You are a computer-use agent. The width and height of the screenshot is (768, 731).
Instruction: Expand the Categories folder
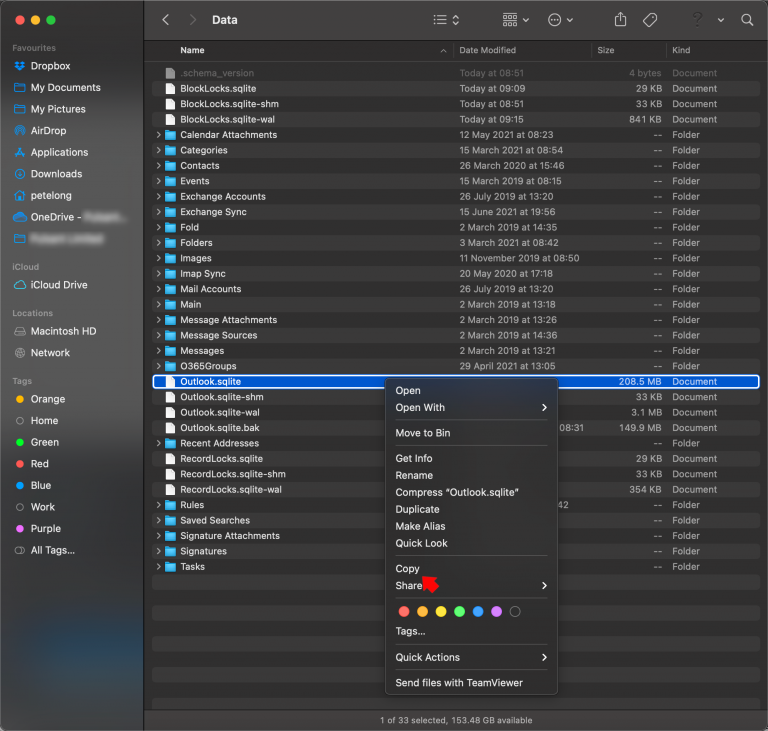click(x=159, y=150)
